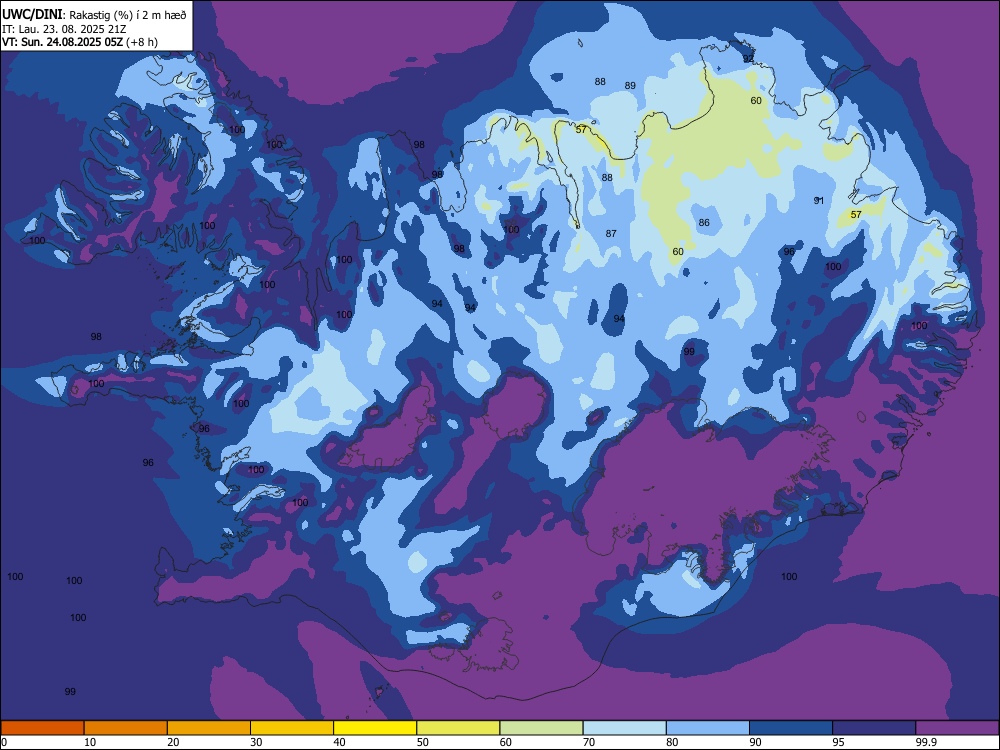Click the dark navy 95–99.9 legend swatch
This screenshot has height=750, width=1000.
coord(874,728)
